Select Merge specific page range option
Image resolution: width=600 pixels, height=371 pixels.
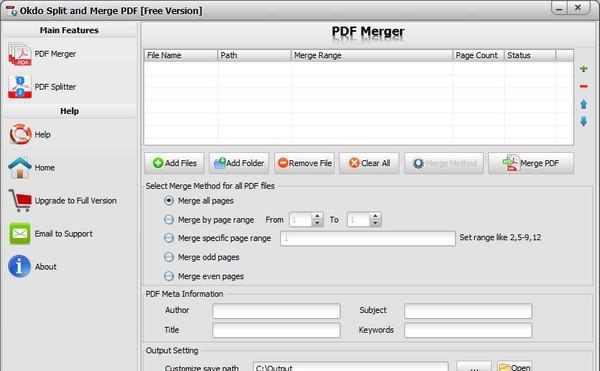(x=169, y=238)
